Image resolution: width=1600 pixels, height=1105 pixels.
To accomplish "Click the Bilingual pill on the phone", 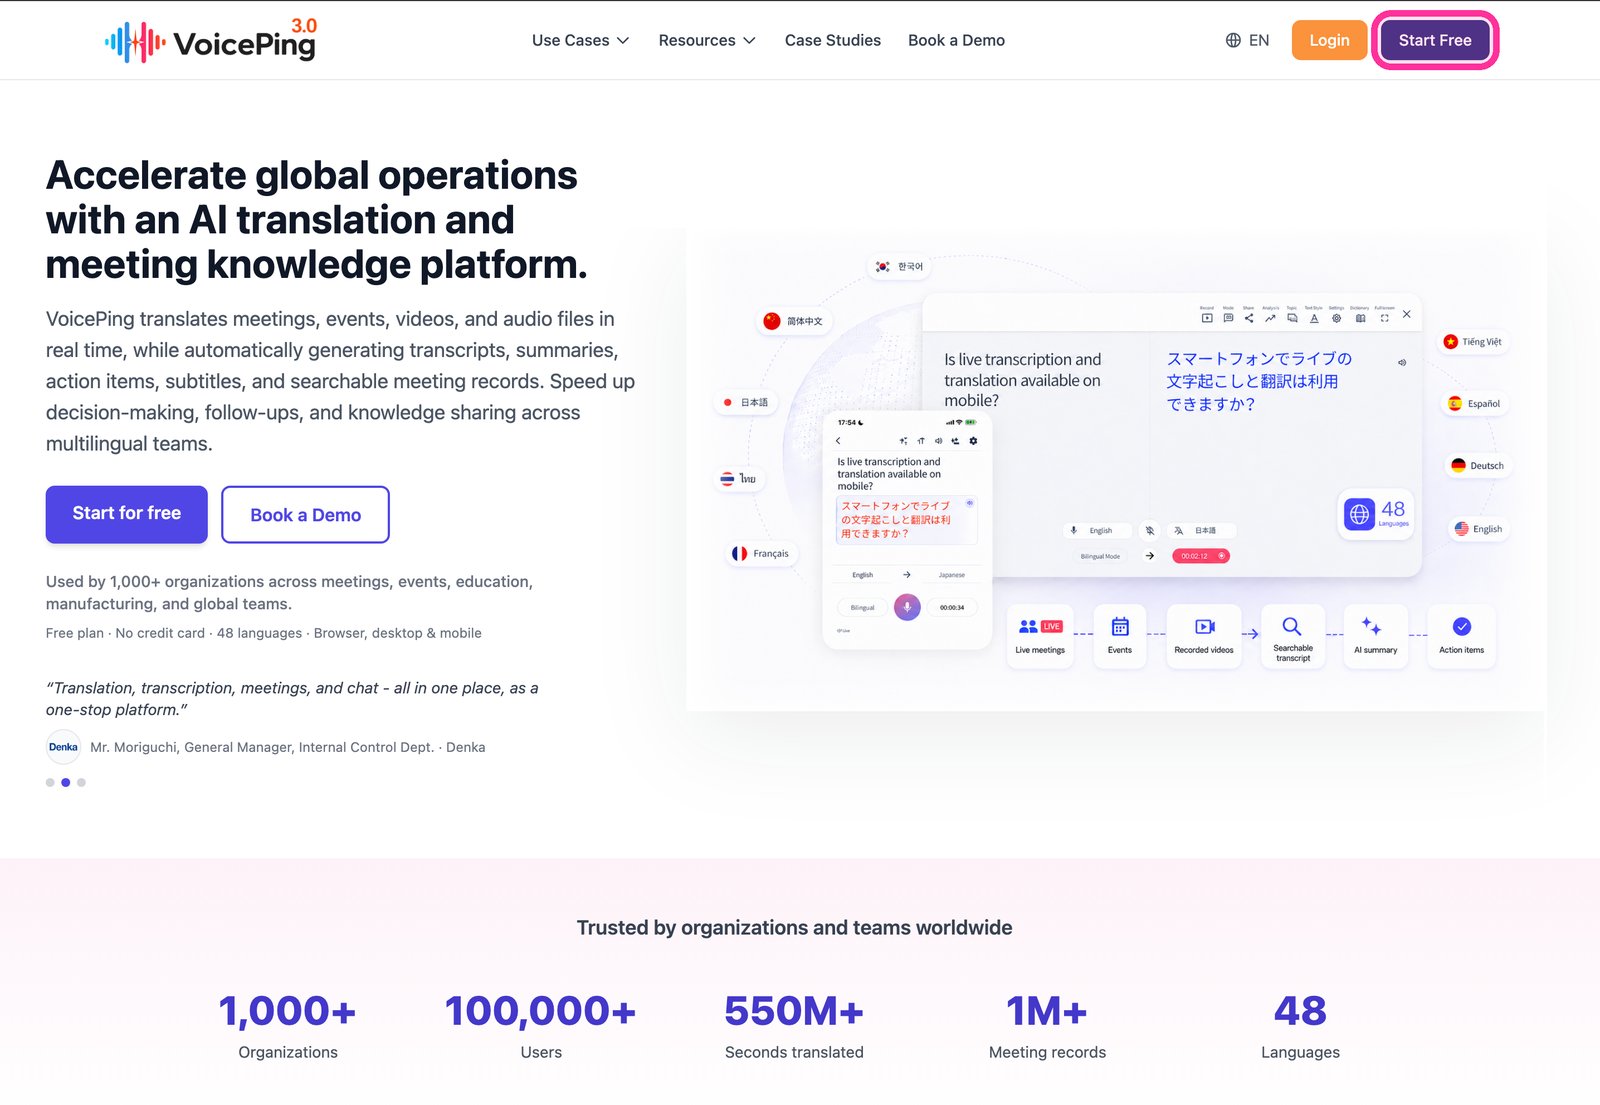I will [862, 607].
